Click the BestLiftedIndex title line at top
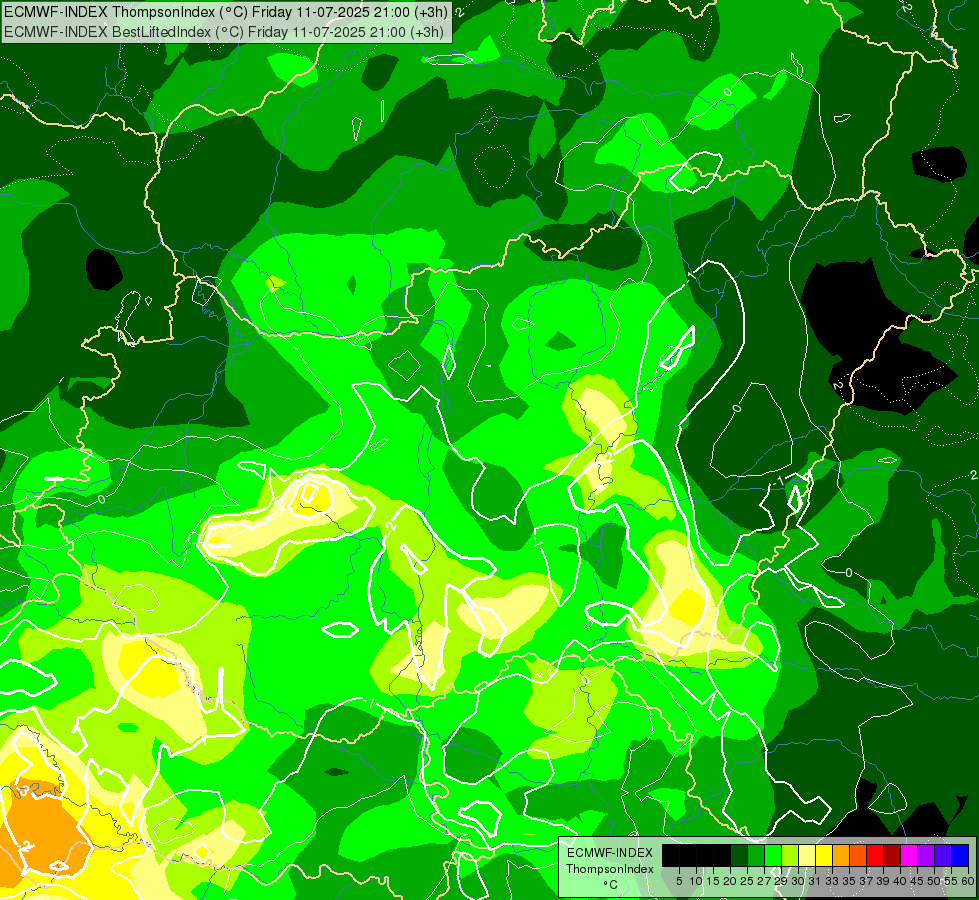Viewport: 979px width, 900px height. (224, 31)
